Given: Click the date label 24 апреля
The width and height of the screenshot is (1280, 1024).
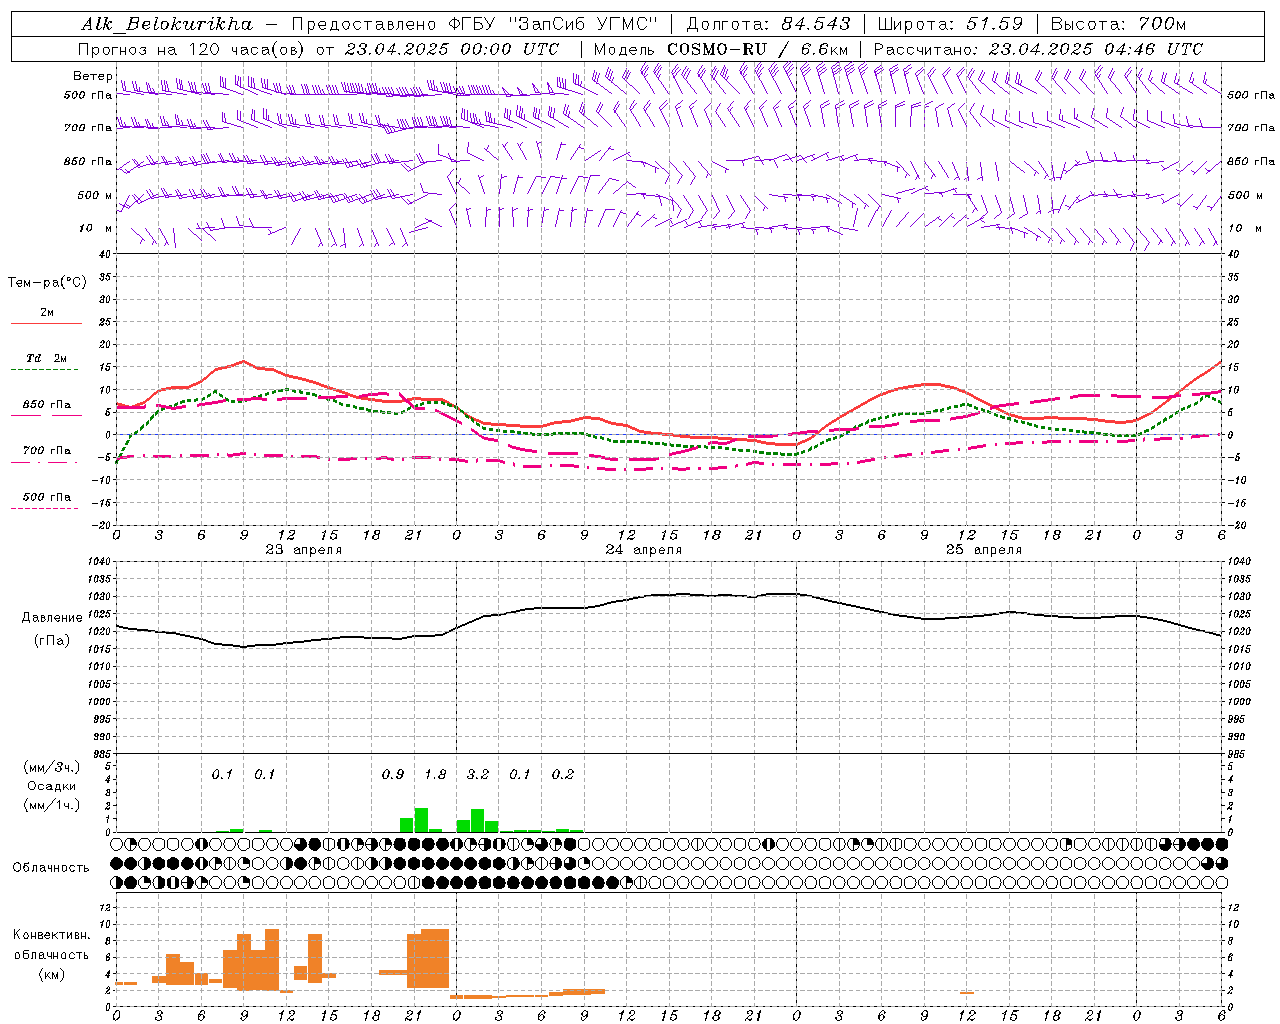Looking at the screenshot, I should [x=643, y=550].
